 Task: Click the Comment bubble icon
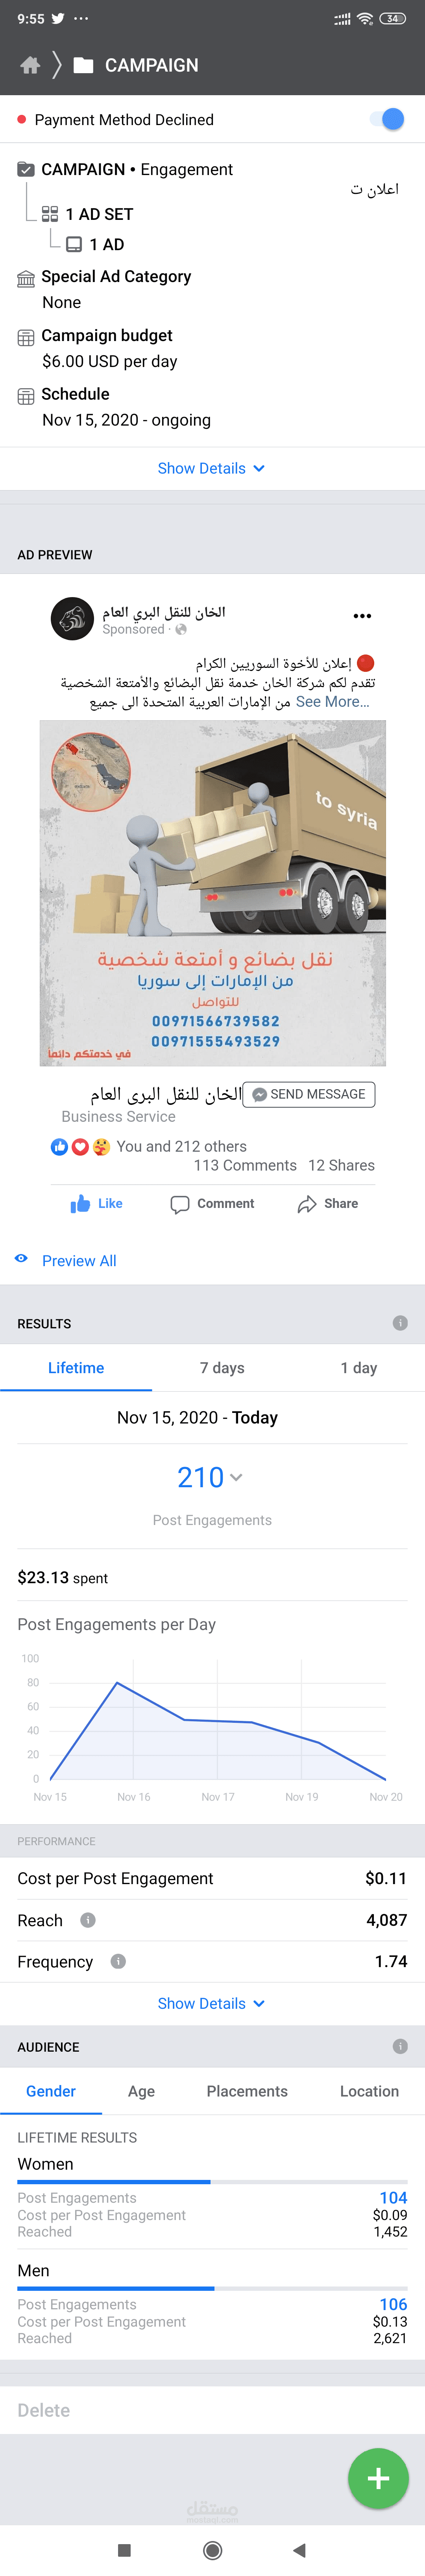point(180,1204)
